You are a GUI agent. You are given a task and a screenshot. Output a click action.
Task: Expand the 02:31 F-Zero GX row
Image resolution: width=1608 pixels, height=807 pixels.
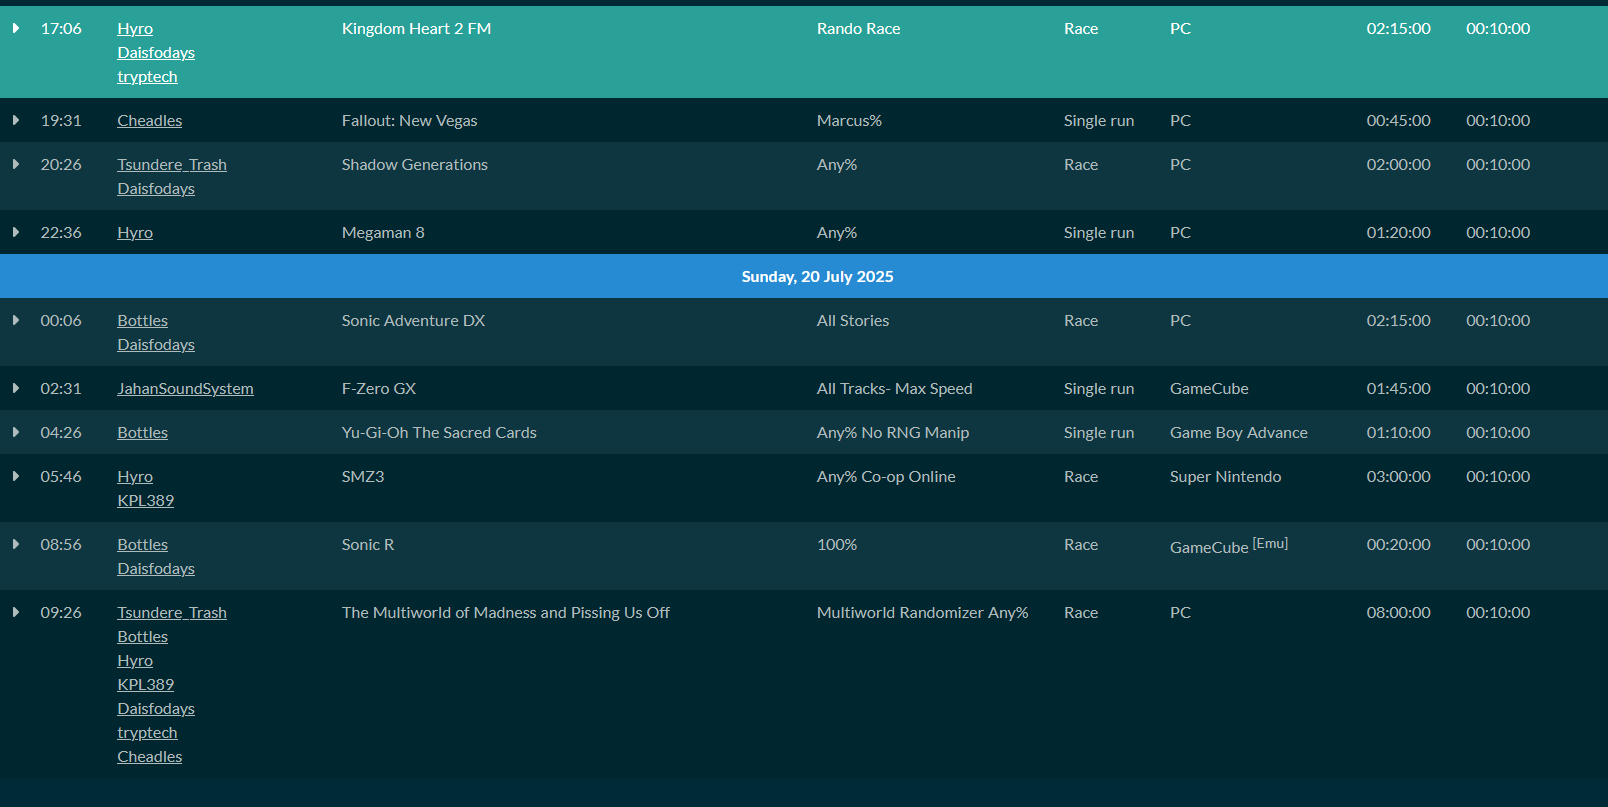click(x=16, y=388)
